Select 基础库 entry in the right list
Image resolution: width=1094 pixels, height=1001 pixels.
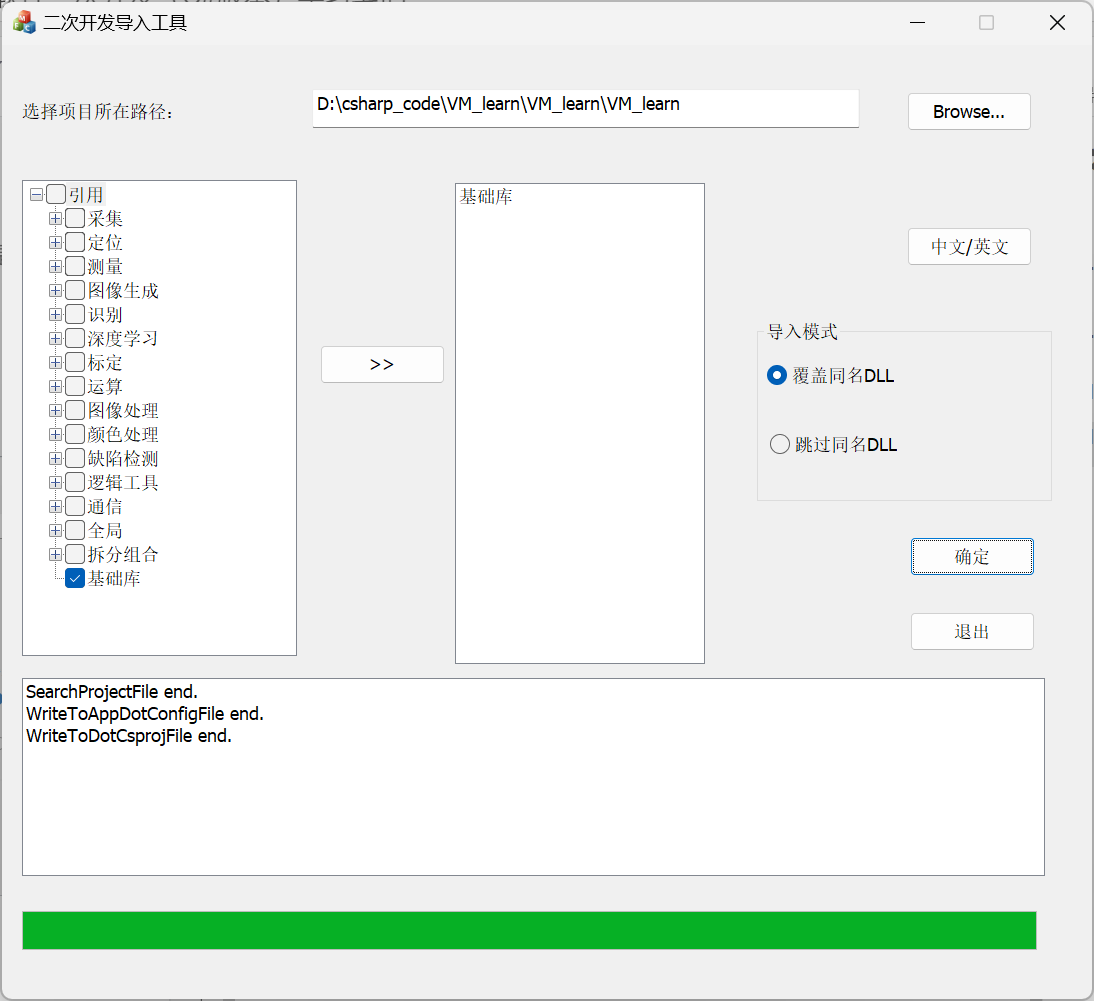point(486,197)
